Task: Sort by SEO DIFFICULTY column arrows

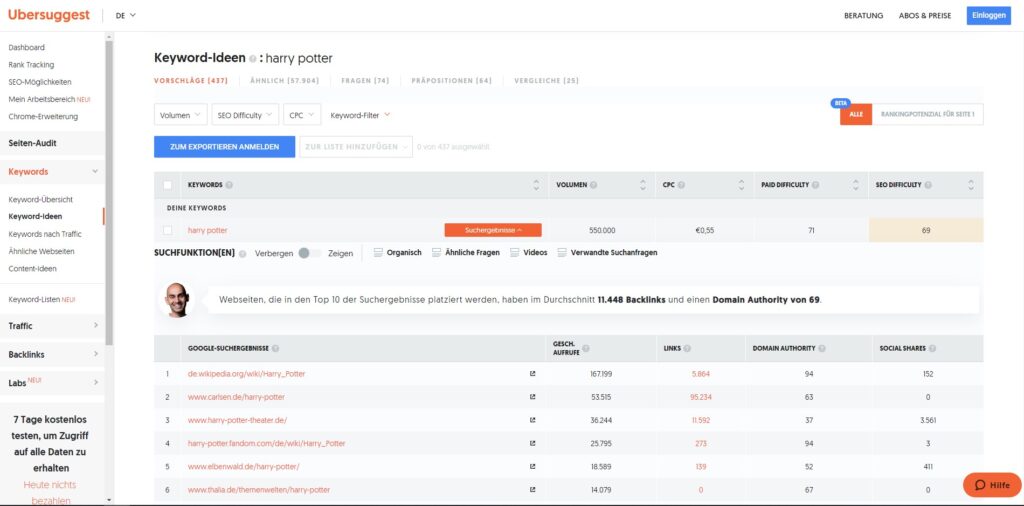Action: coord(971,185)
